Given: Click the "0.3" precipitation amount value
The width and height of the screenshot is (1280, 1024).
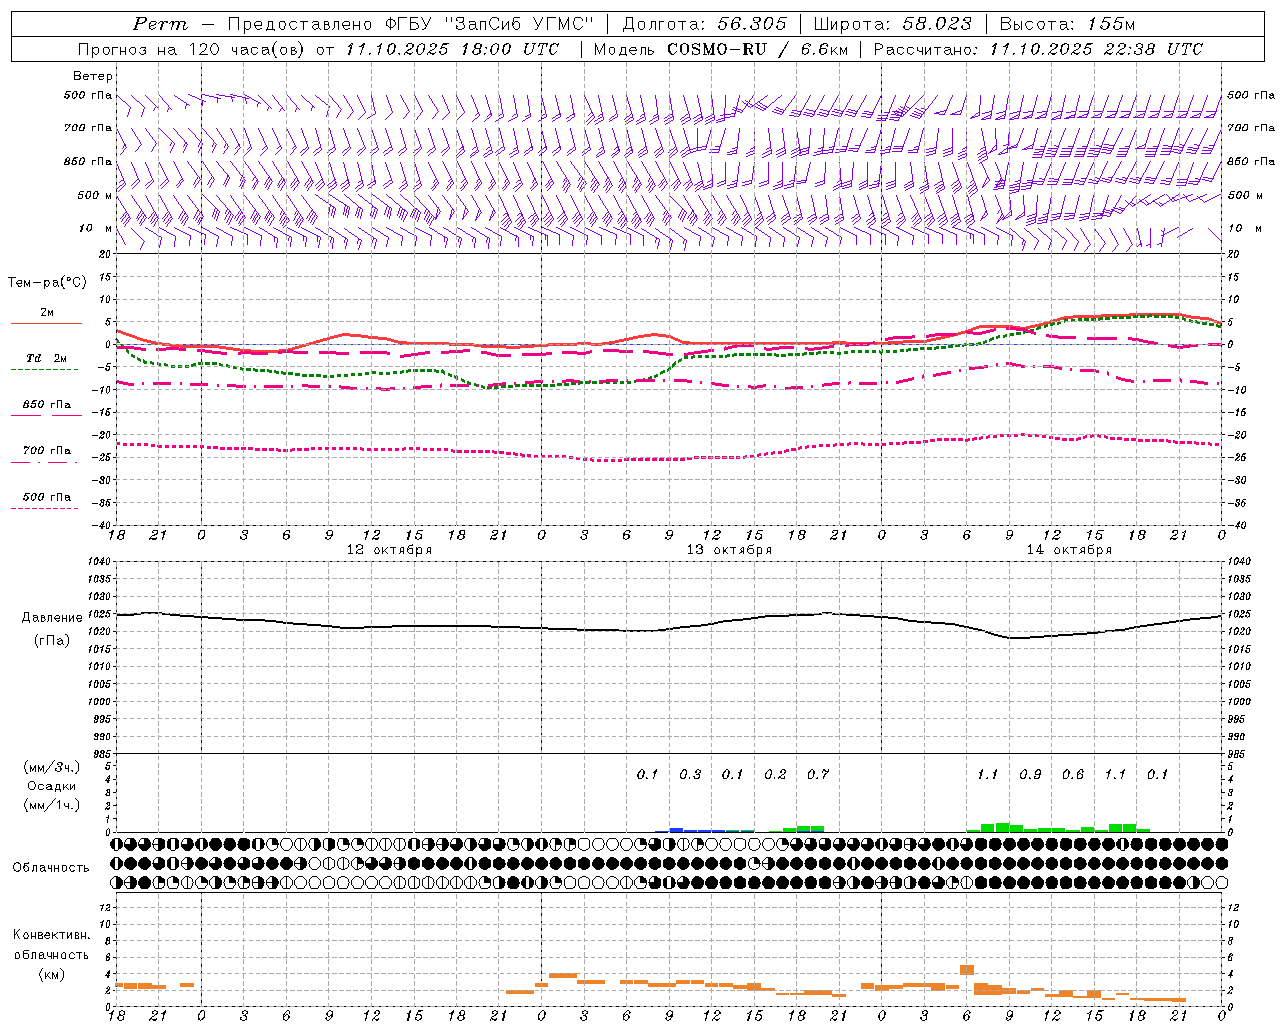Looking at the screenshot, I should point(690,775).
